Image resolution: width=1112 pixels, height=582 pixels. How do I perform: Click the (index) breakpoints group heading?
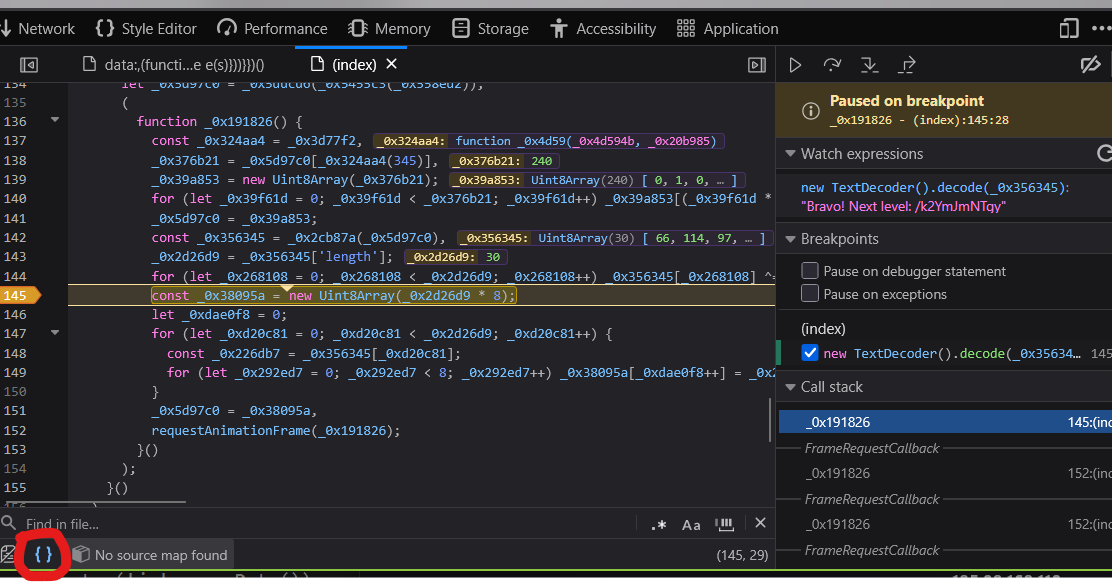pos(823,328)
